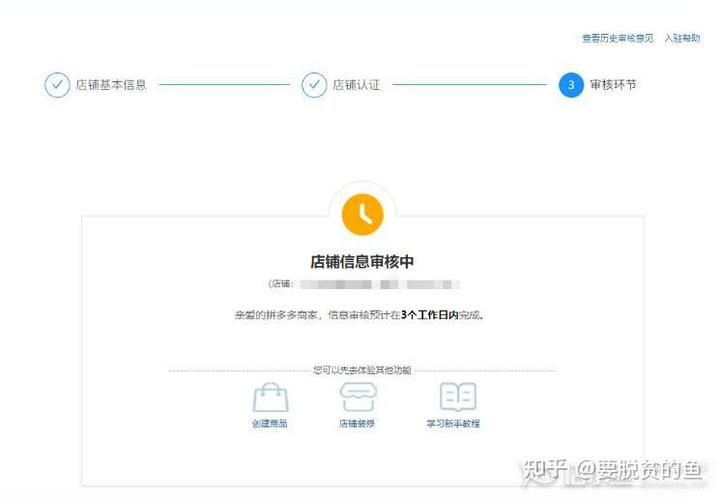721x500 pixels.
Task: Select the 店铺认证 step label
Action: tap(356, 85)
